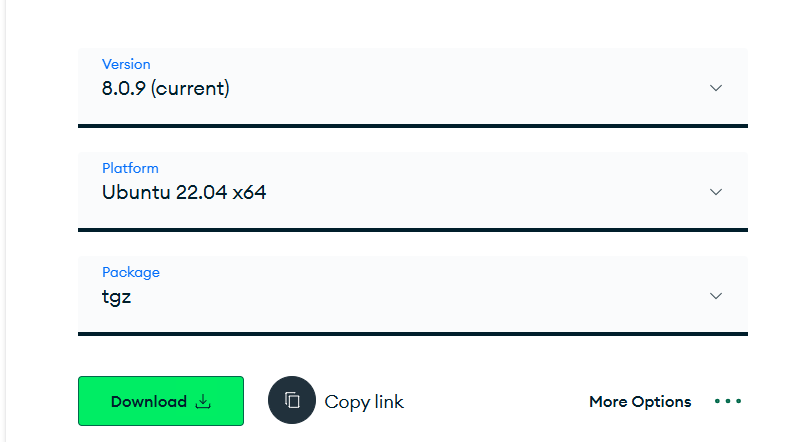Viewport: 808px width, 442px height.
Task: Select the 8.0.9 (current) version text
Action: pos(165,89)
